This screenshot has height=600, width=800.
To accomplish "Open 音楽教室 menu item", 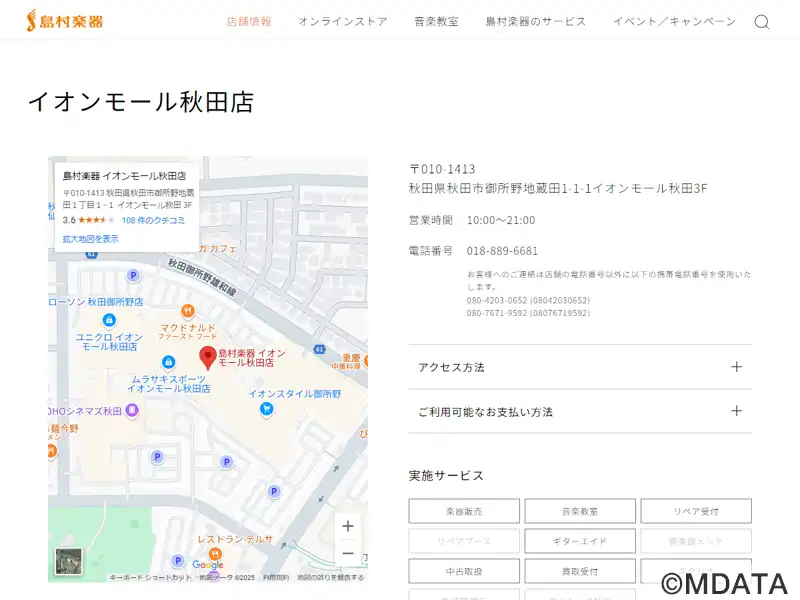I will (436, 21).
